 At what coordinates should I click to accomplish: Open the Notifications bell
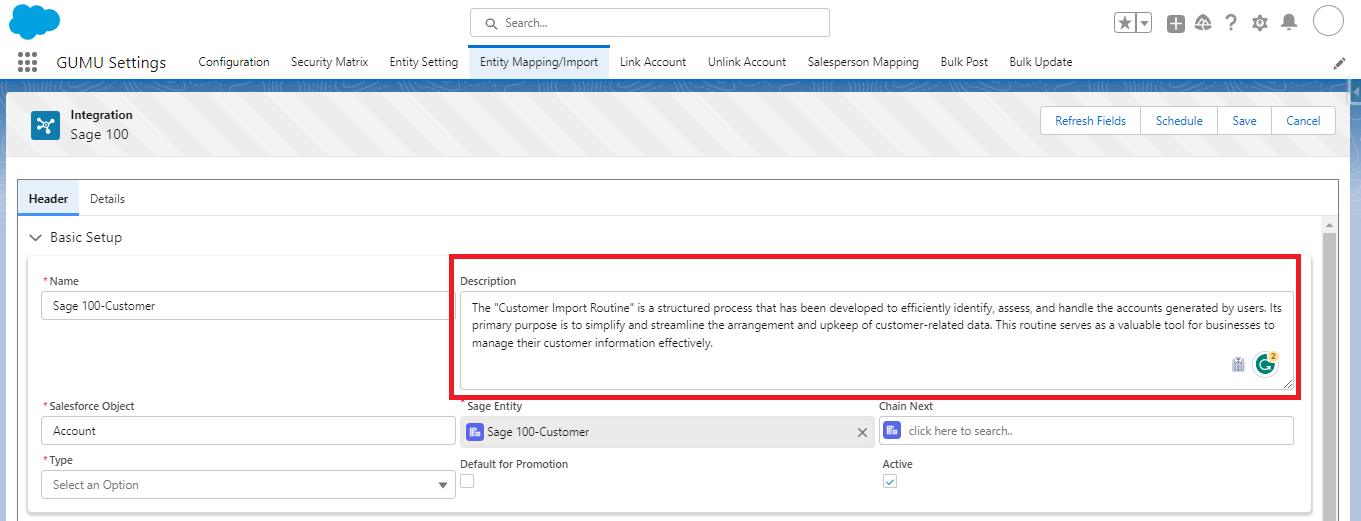(1289, 22)
